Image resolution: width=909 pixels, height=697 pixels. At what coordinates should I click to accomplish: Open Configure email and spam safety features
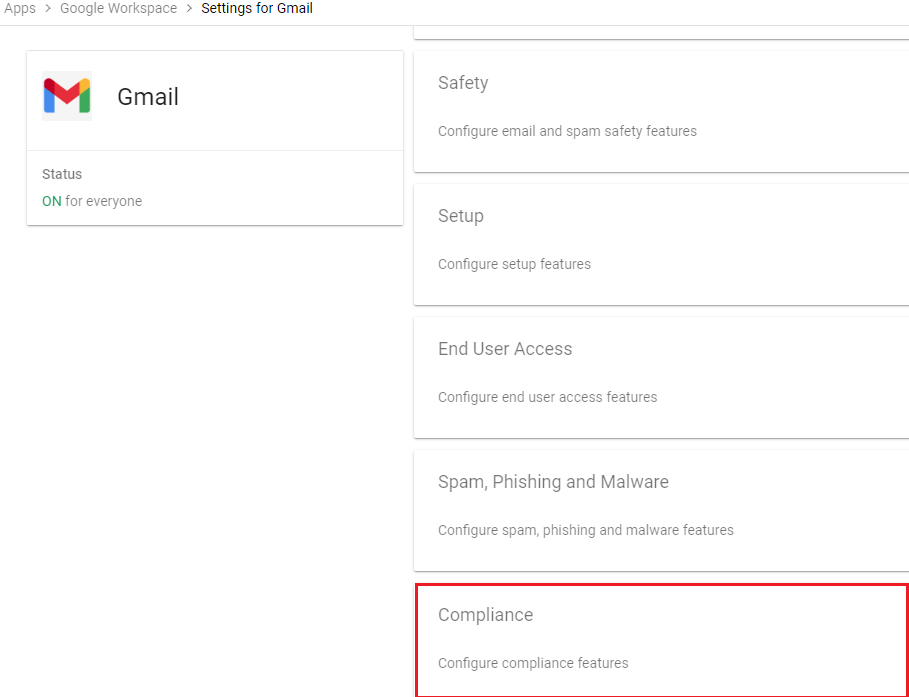click(567, 131)
